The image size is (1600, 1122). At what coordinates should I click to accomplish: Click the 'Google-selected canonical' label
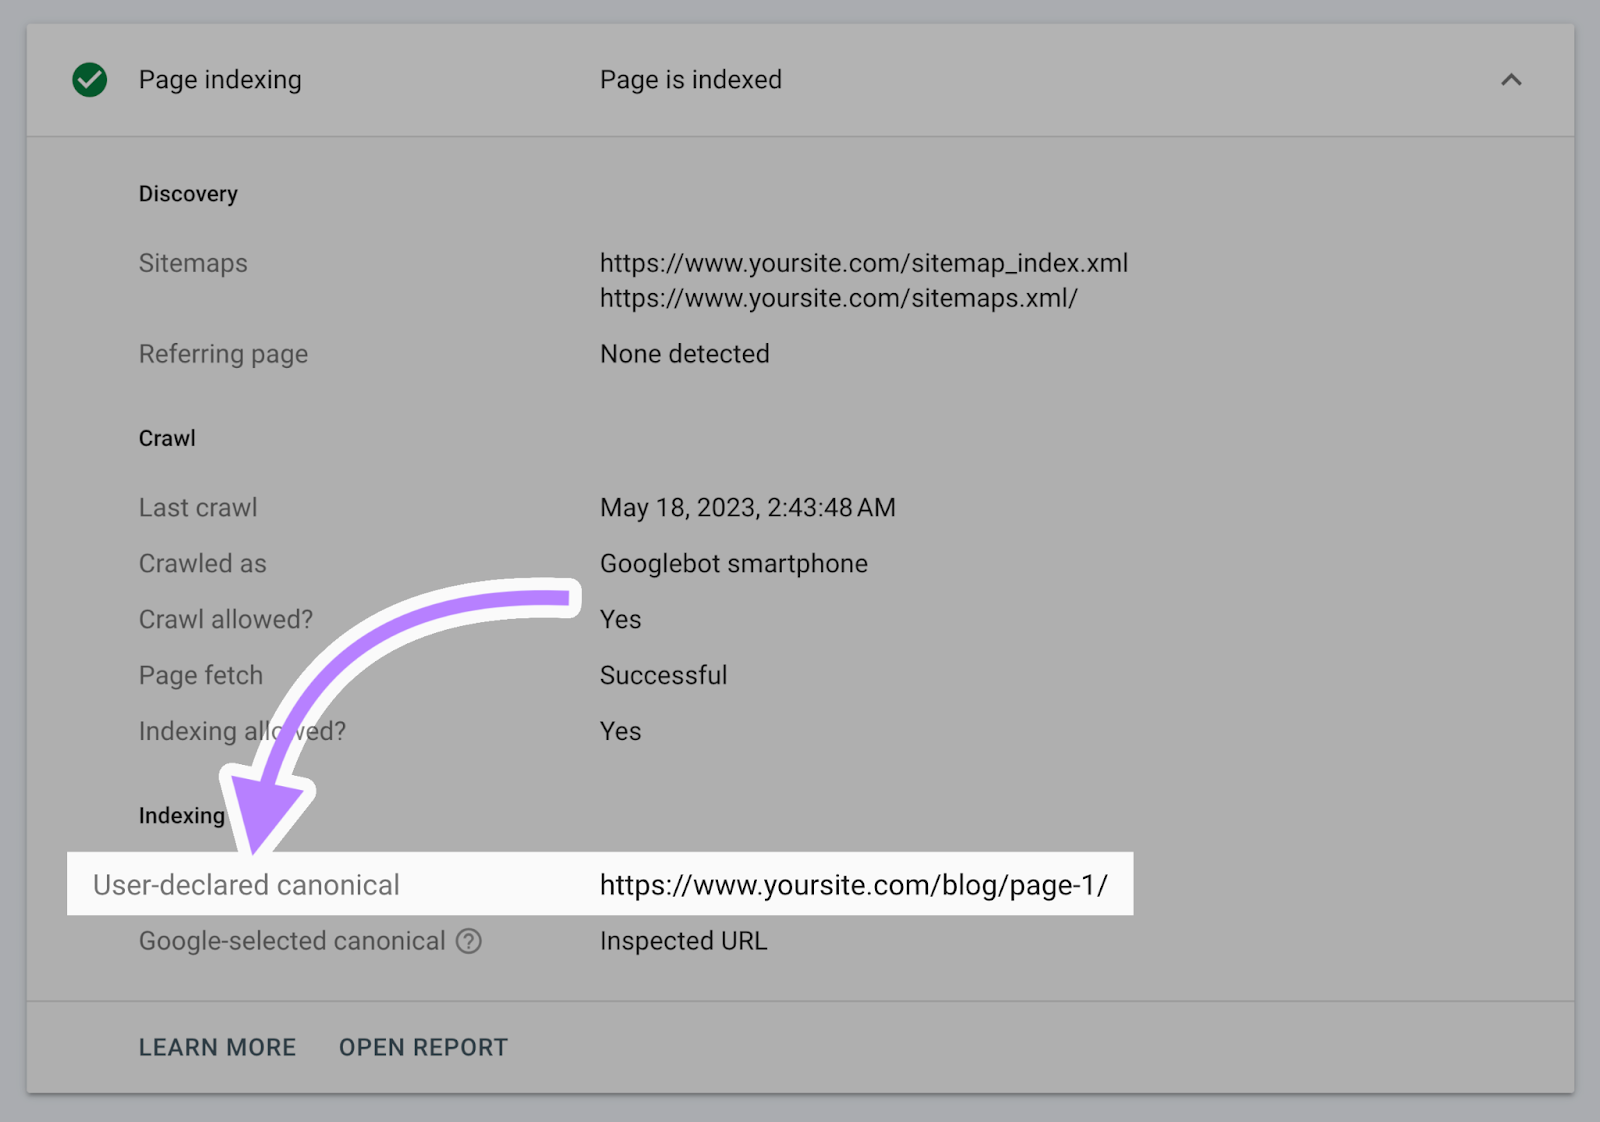[292, 941]
